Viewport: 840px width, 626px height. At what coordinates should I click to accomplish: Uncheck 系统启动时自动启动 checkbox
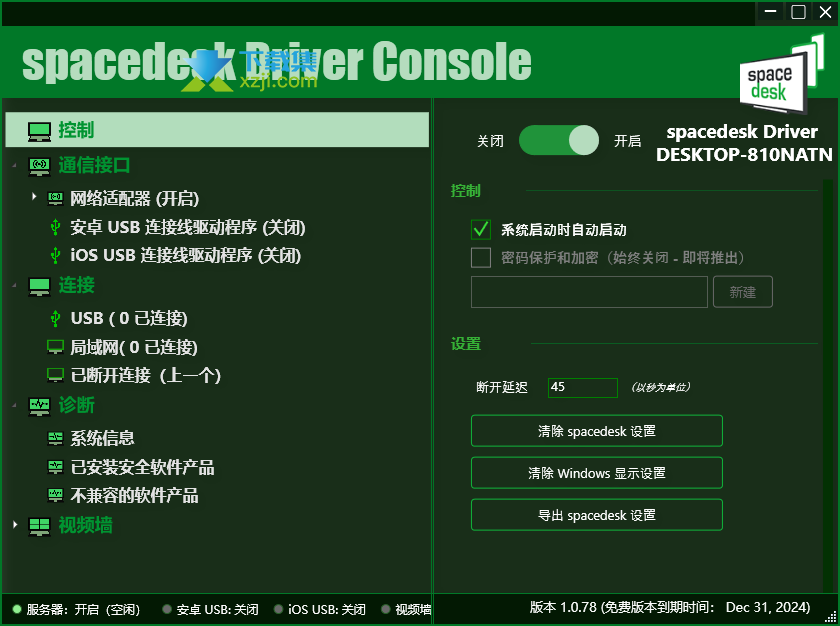coord(481,229)
